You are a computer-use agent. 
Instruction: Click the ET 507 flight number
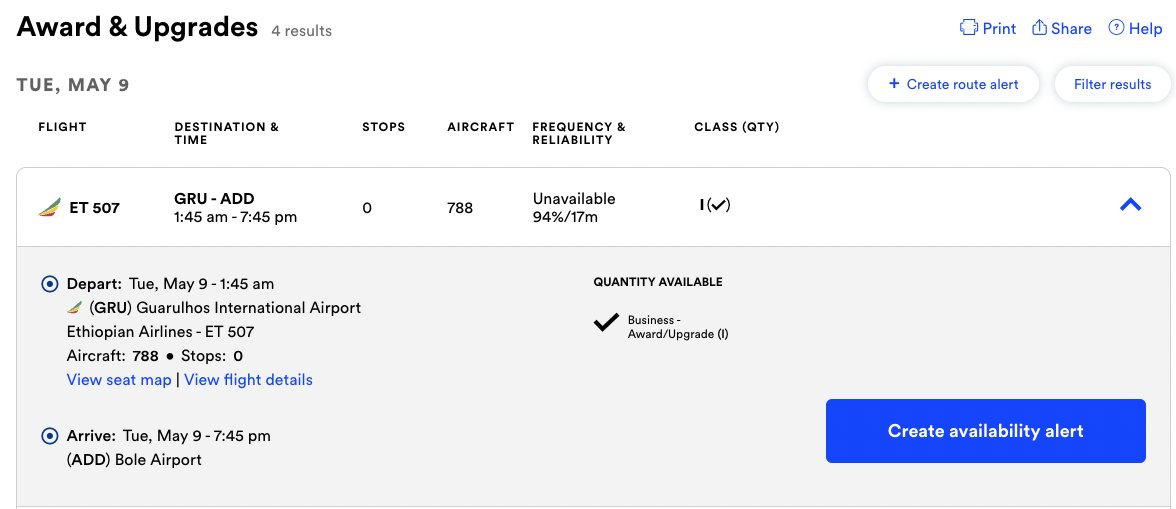click(94, 208)
